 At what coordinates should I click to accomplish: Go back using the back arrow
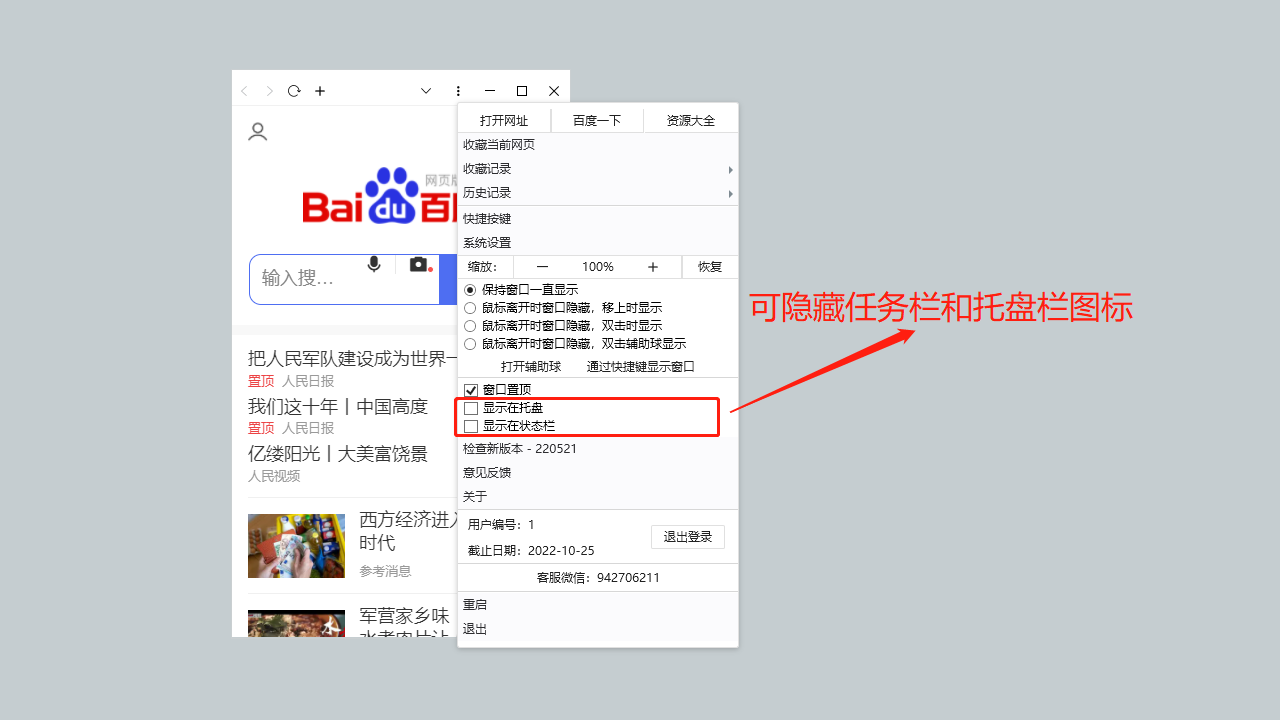244,90
